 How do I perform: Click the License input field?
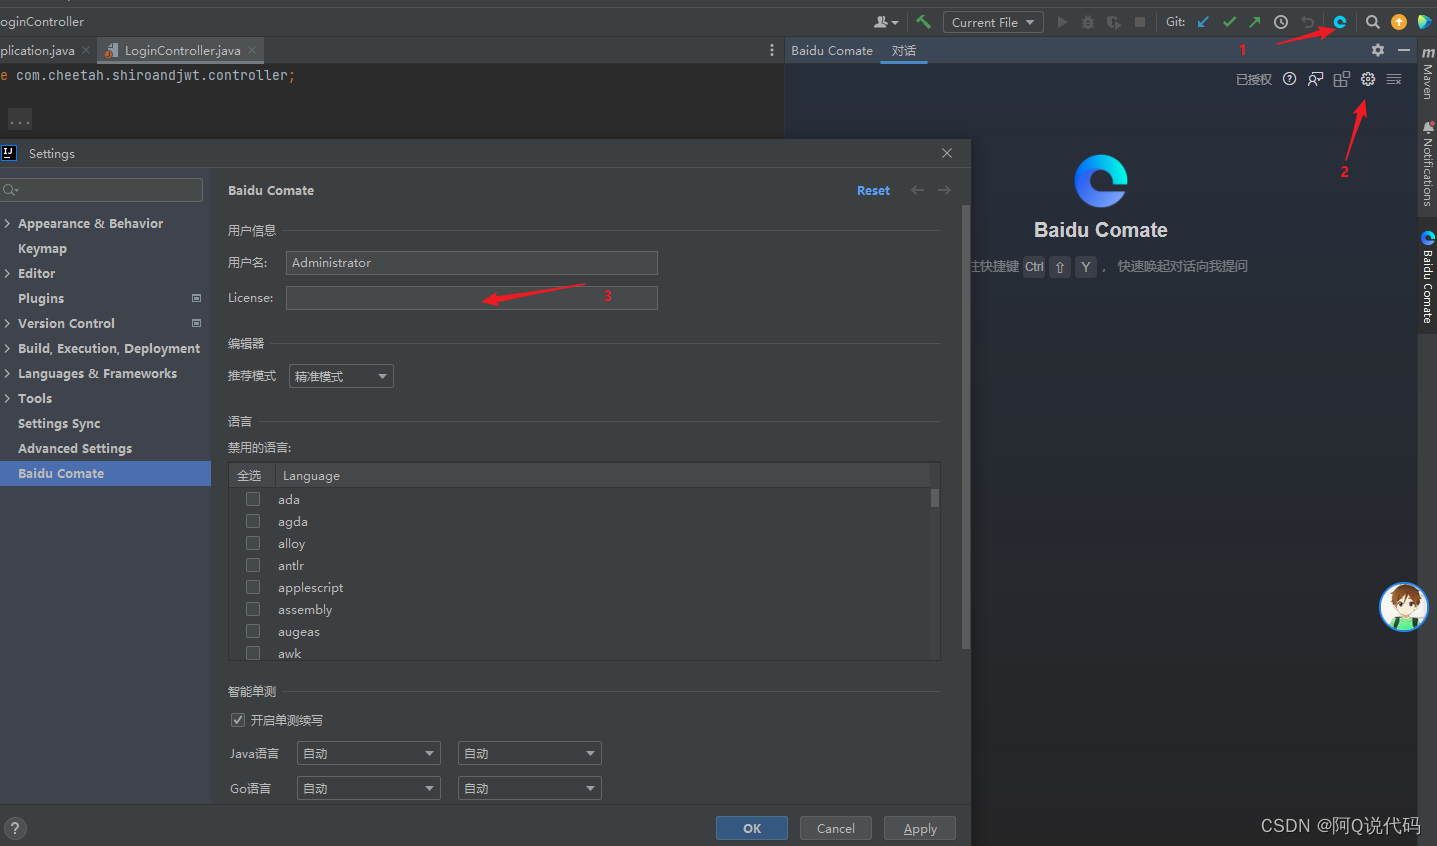pos(472,298)
